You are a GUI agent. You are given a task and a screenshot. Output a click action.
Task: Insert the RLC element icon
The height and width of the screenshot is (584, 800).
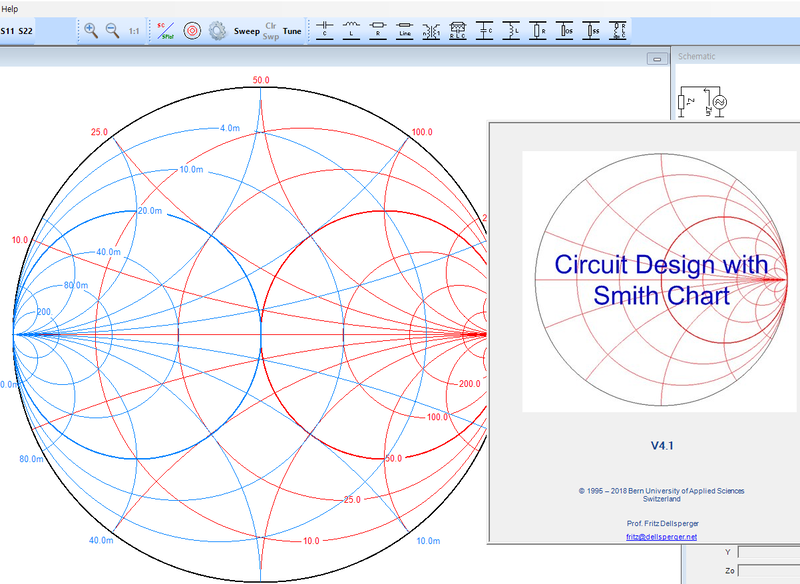pyautogui.click(x=458, y=31)
